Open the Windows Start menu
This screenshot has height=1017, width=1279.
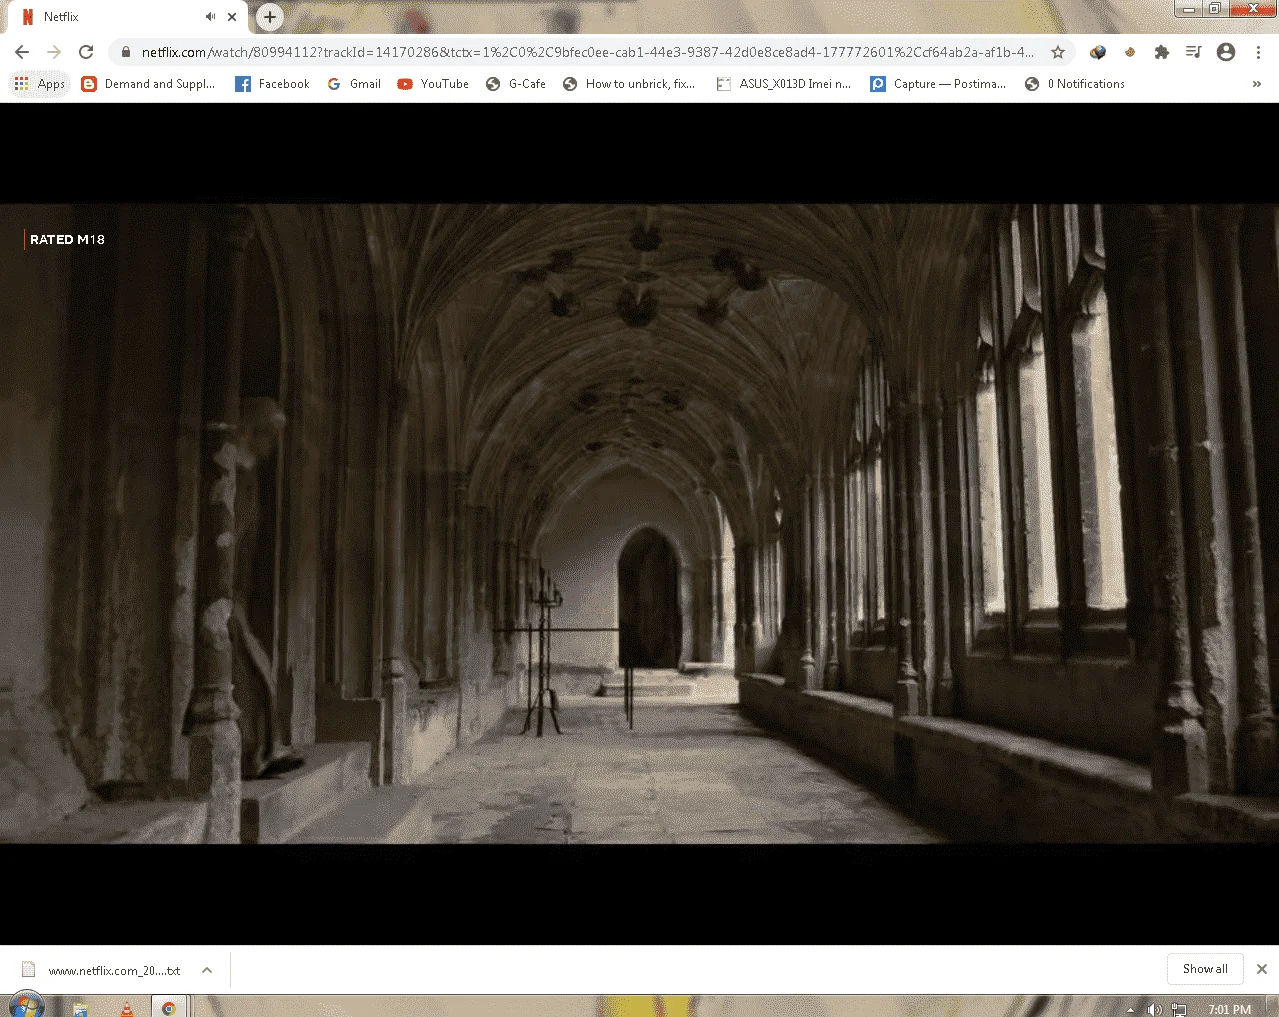tap(26, 1007)
